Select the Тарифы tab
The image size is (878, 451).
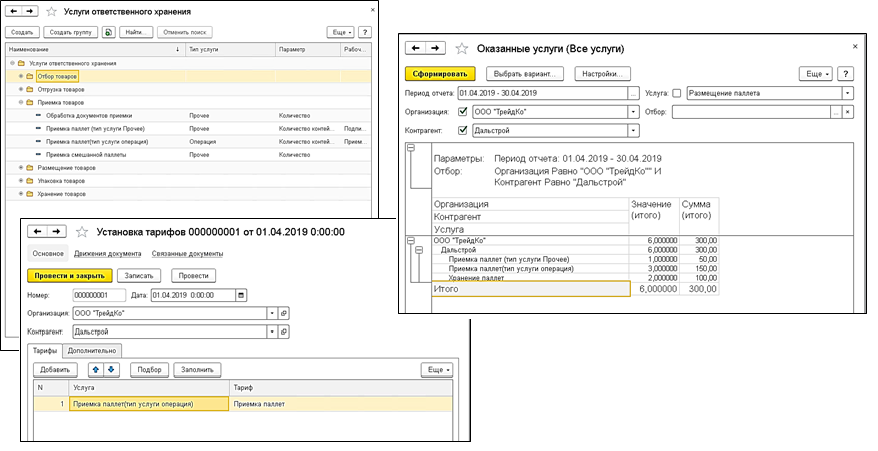[x=45, y=351]
